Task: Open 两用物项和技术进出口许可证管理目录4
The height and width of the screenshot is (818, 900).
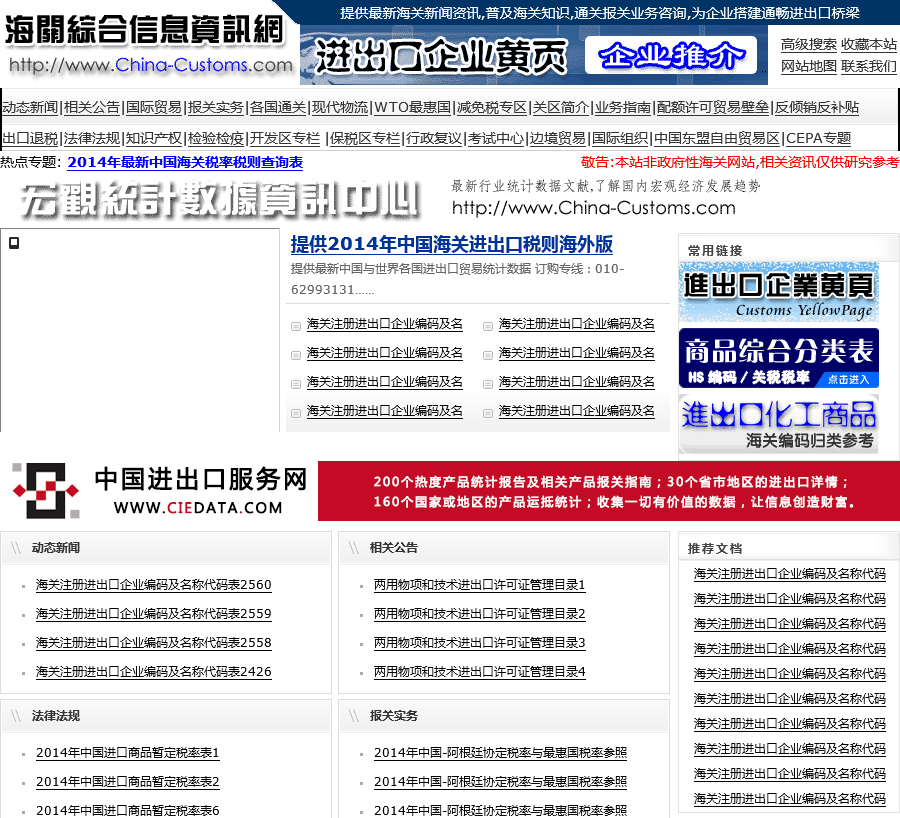Action: tap(479, 672)
